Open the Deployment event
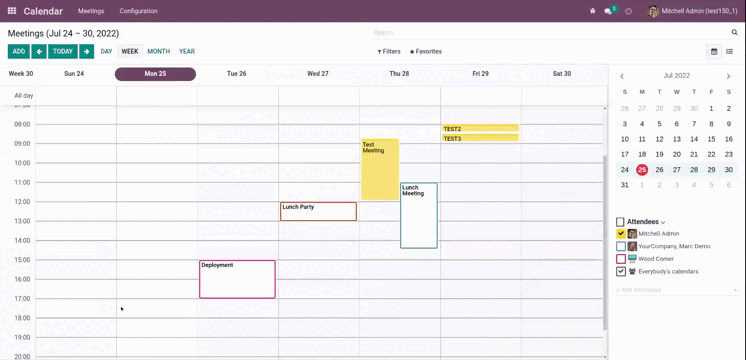 point(237,279)
